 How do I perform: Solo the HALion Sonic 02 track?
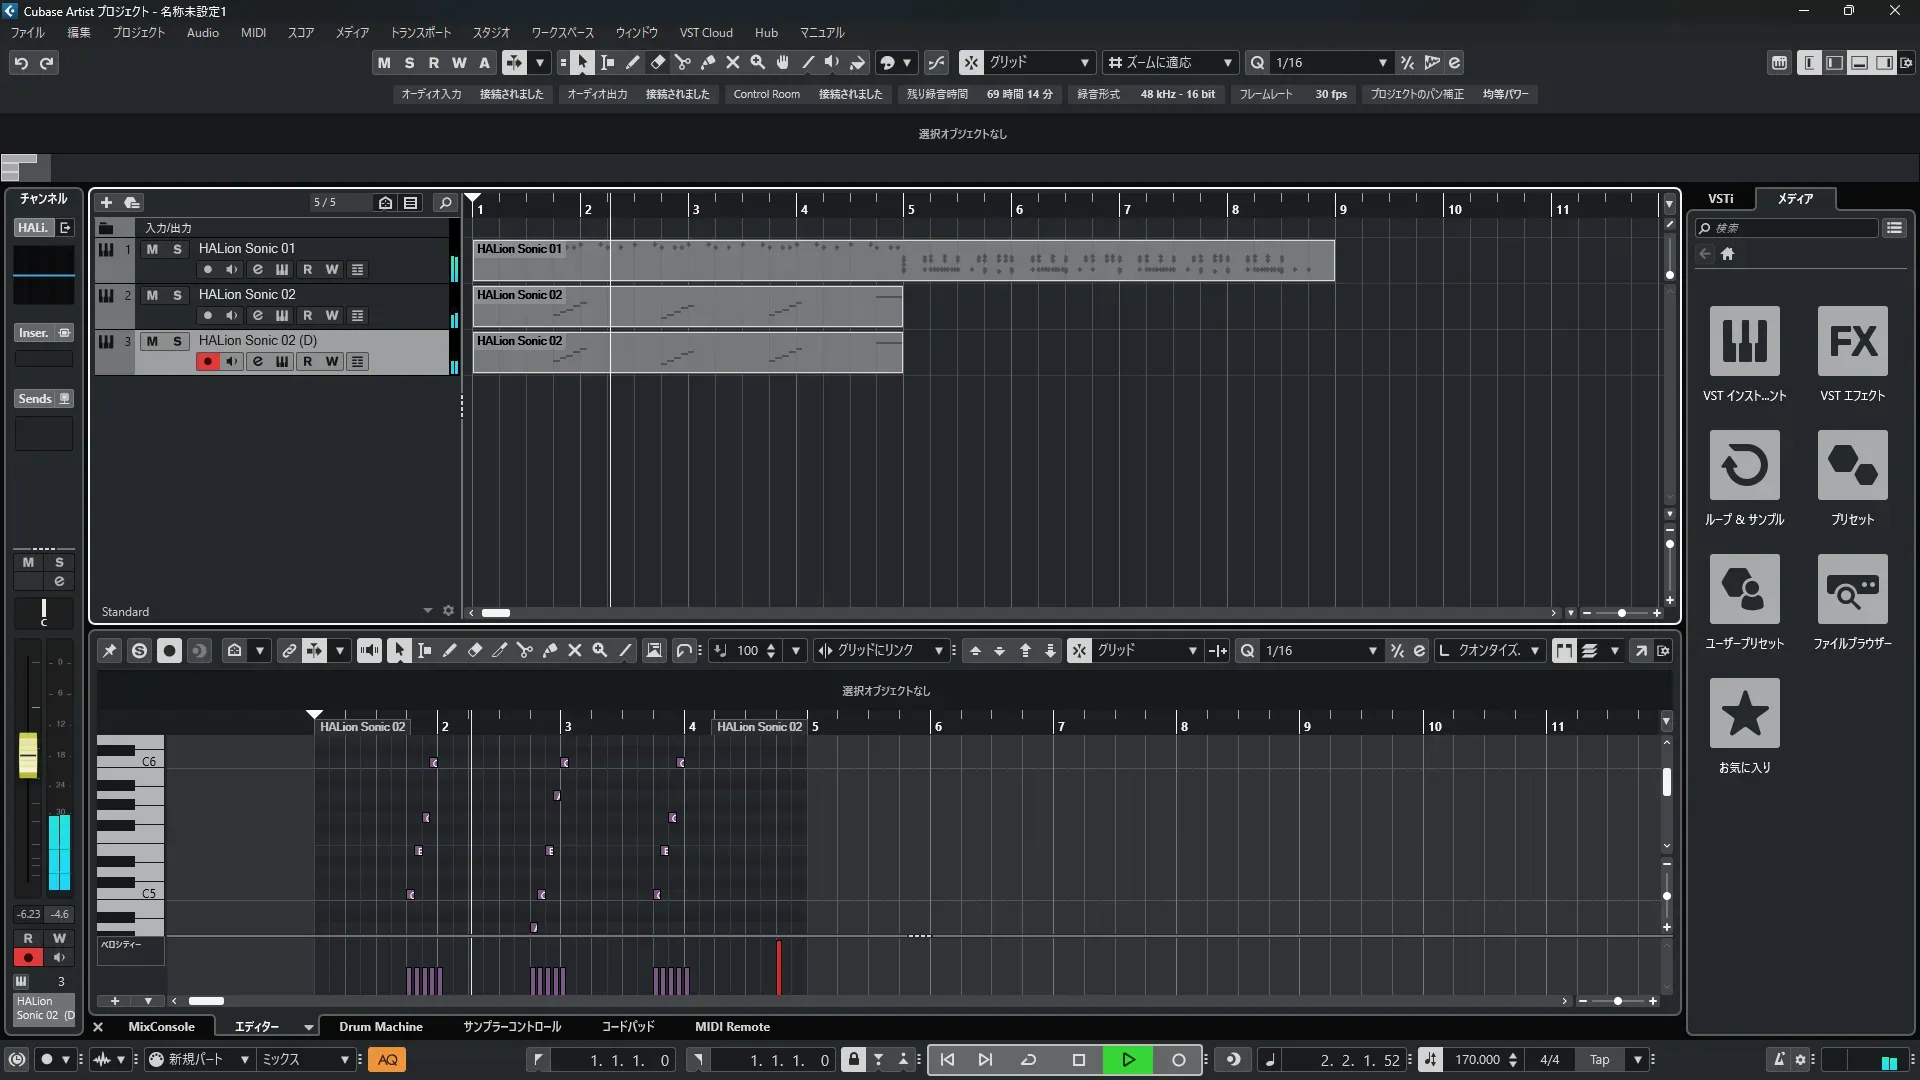point(177,295)
